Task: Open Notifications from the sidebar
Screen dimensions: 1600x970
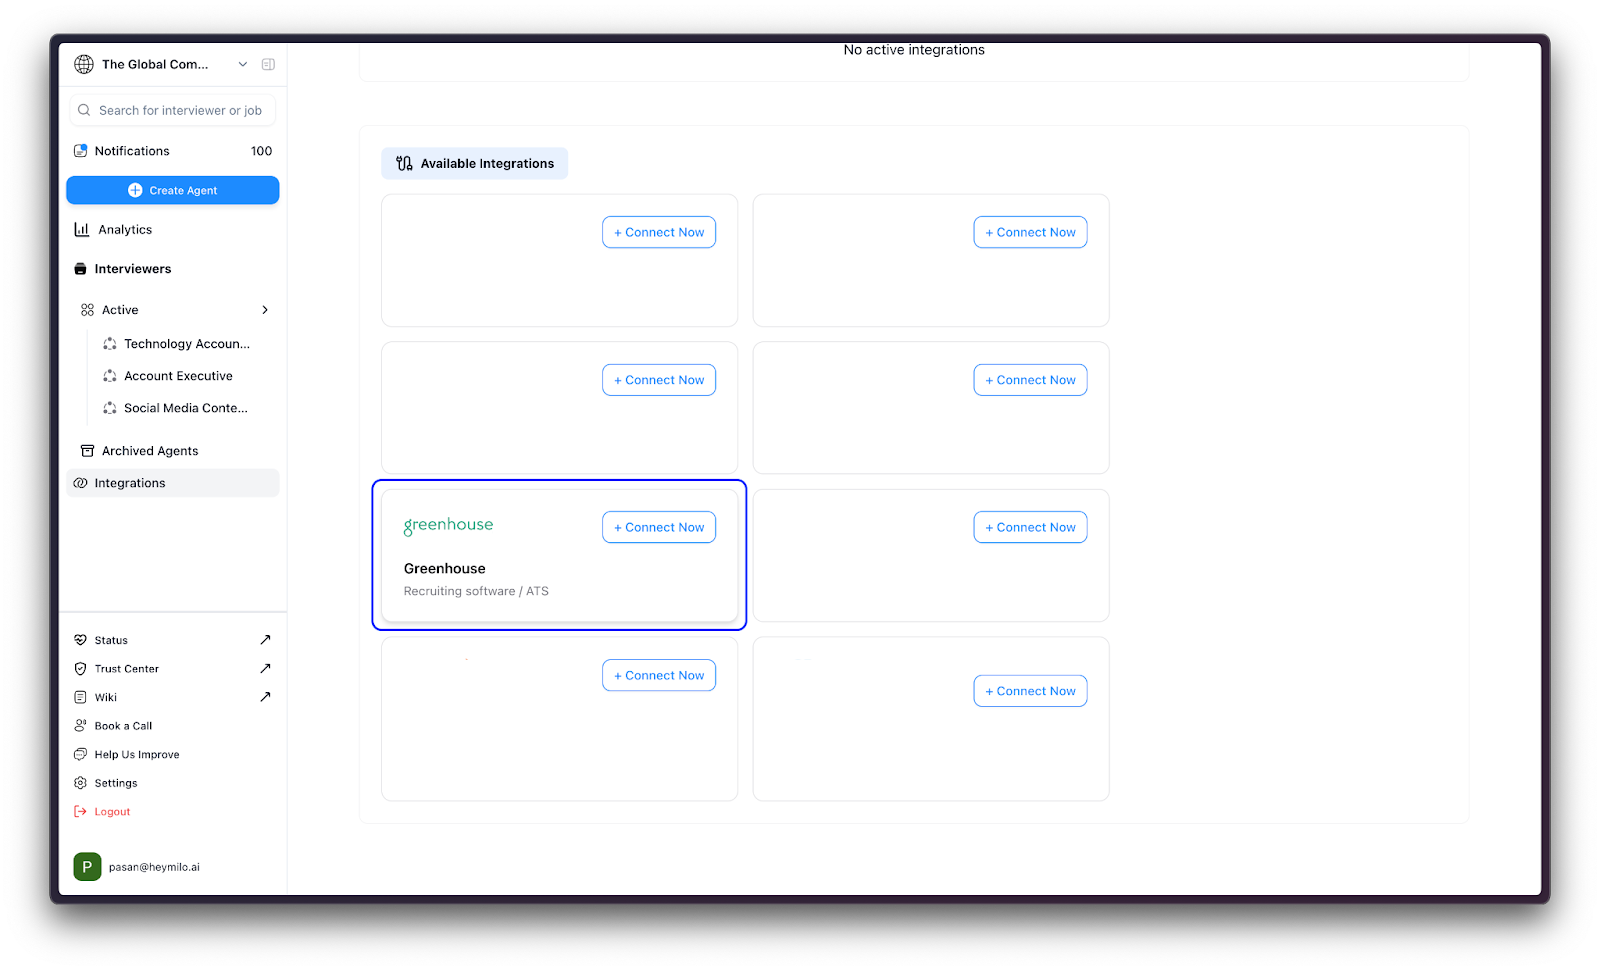Action: click(x=132, y=151)
